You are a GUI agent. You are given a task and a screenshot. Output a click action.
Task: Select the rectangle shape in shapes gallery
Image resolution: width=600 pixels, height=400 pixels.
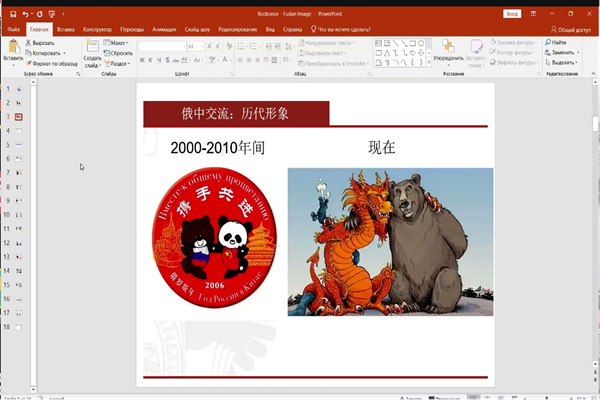click(x=412, y=43)
